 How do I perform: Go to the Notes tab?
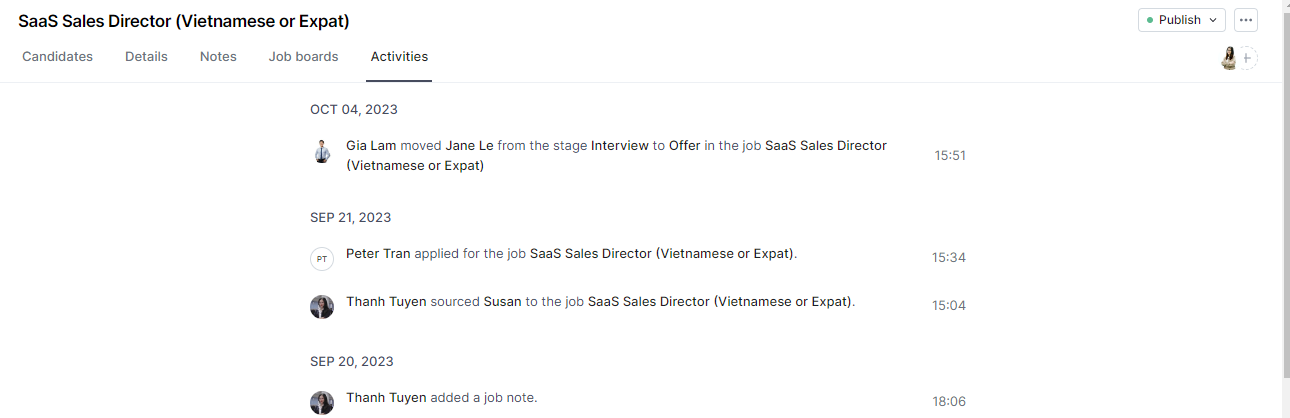pyautogui.click(x=218, y=57)
